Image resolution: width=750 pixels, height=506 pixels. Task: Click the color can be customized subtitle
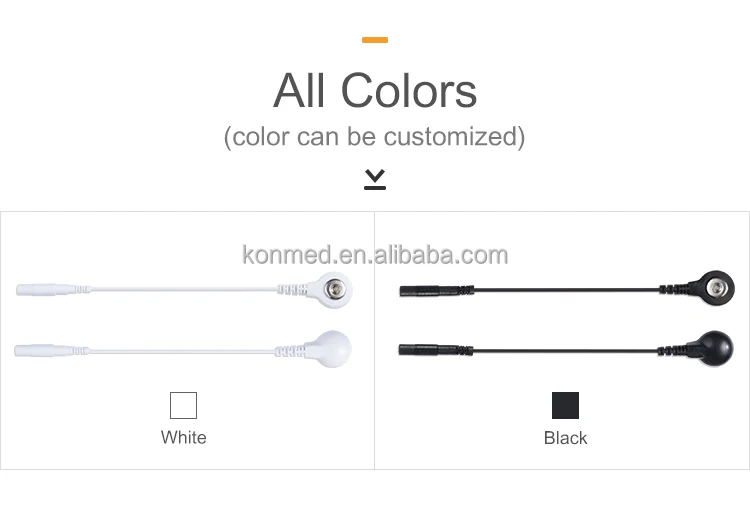[375, 136]
